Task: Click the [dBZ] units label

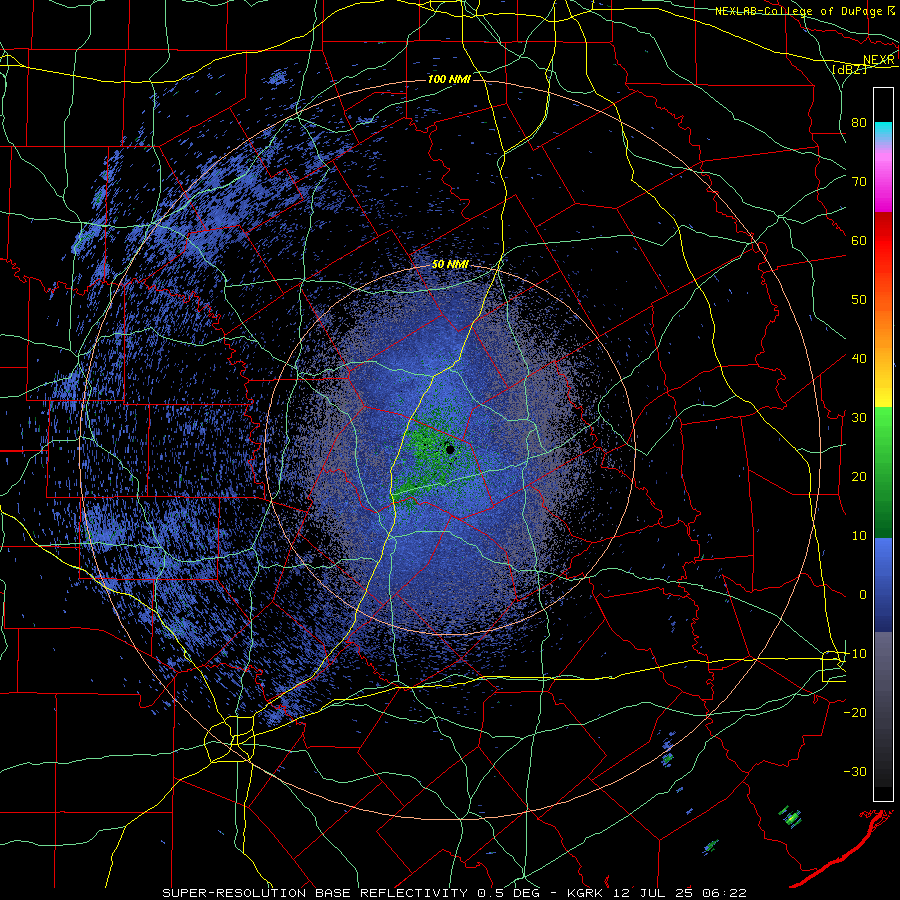Action: pos(849,69)
